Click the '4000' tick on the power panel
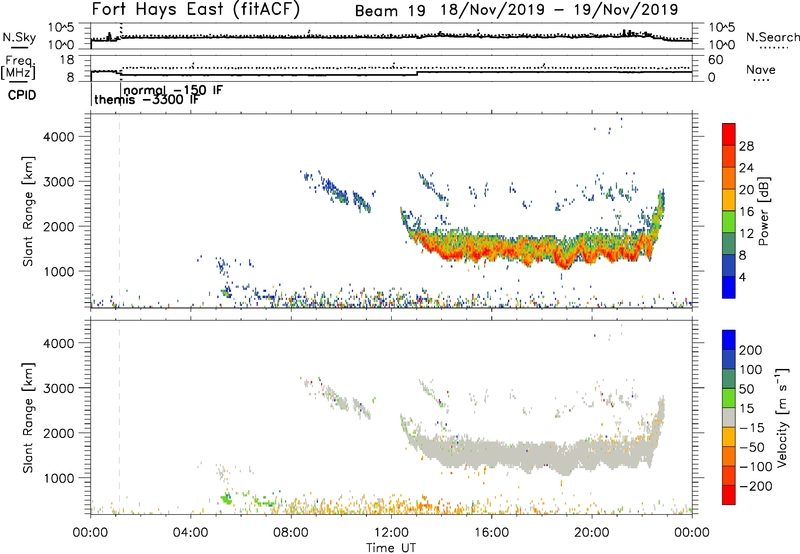The image size is (800, 554). coord(59,137)
